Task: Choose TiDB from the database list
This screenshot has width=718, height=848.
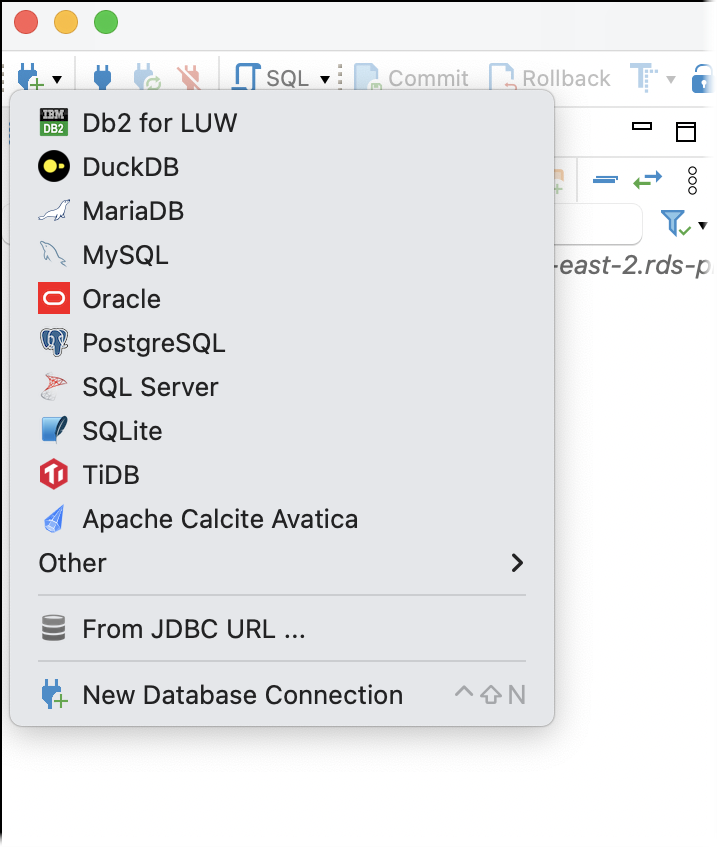Action: [x=110, y=475]
